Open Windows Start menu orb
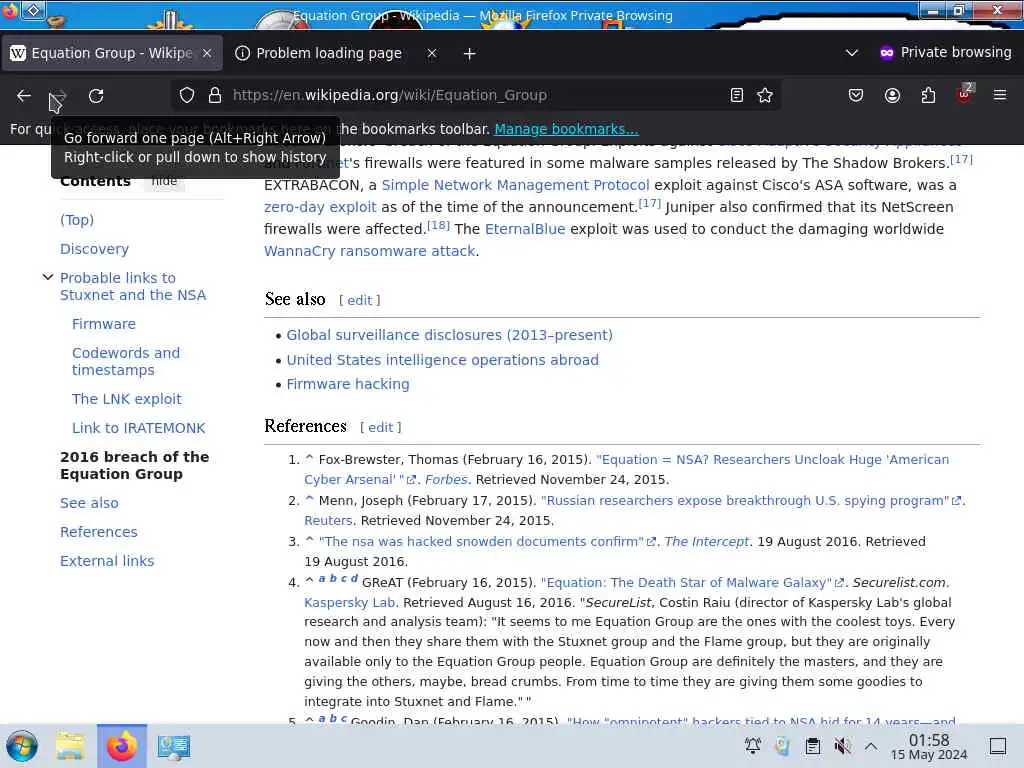1024x768 pixels. pos(22,746)
